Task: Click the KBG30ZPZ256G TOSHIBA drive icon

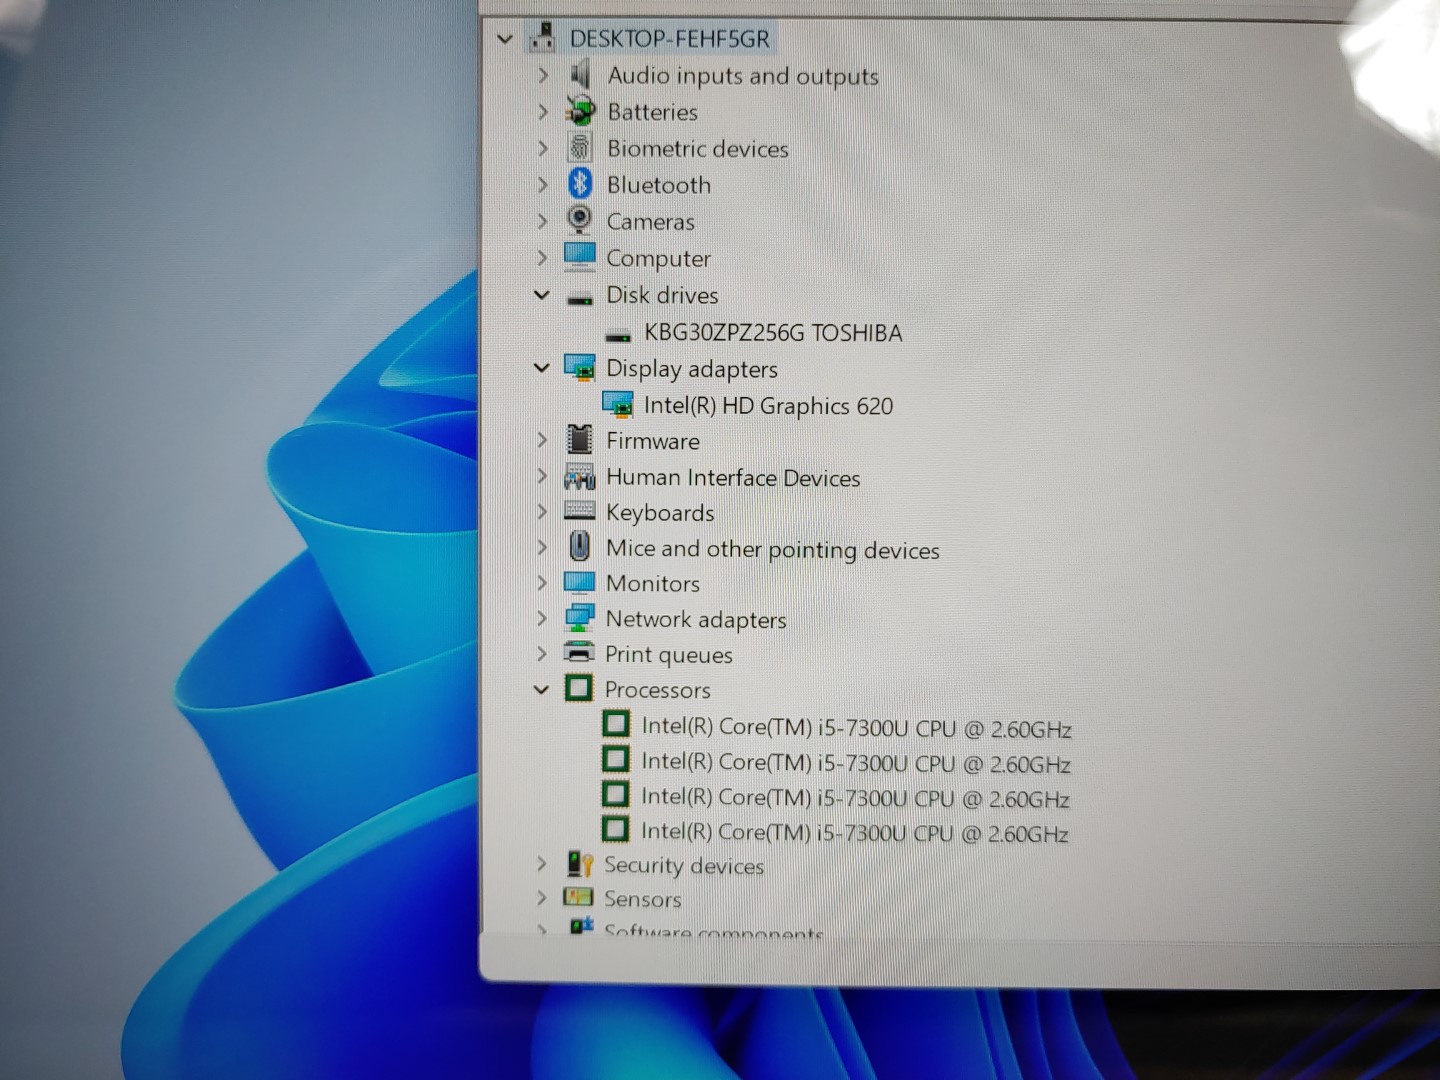Action: [x=618, y=335]
